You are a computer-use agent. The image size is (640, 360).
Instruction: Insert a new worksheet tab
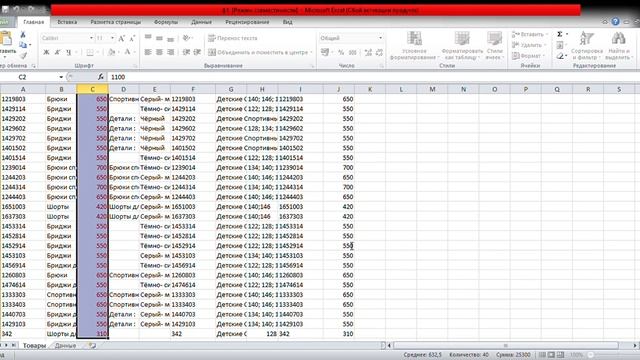pyautogui.click(x=92, y=346)
